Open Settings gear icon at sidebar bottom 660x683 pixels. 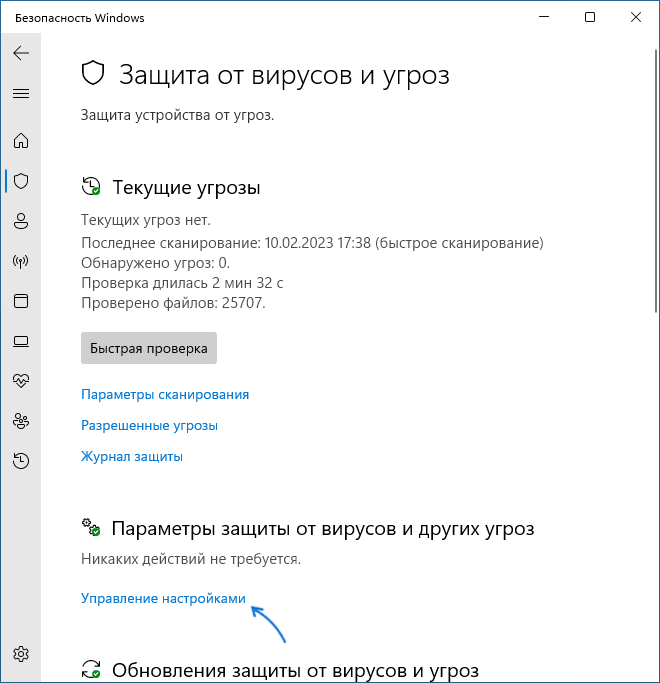tap(21, 654)
